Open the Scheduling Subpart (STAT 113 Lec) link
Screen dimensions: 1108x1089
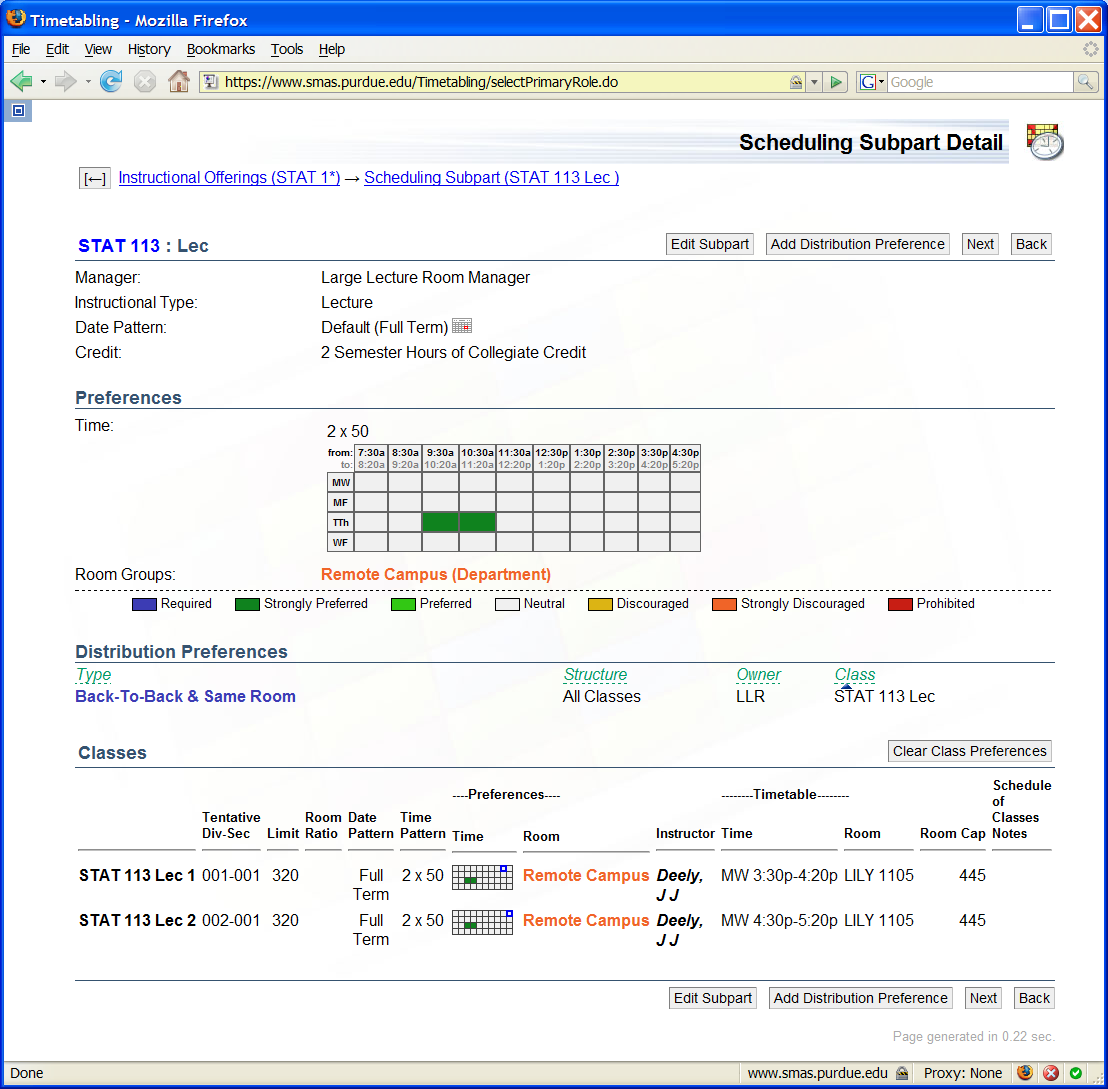[491, 177]
